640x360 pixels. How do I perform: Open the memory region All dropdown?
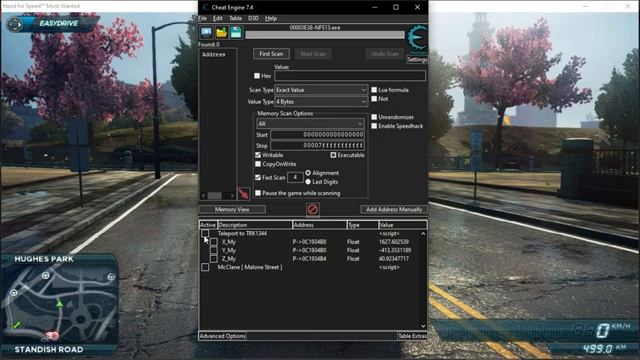[x=310, y=124]
